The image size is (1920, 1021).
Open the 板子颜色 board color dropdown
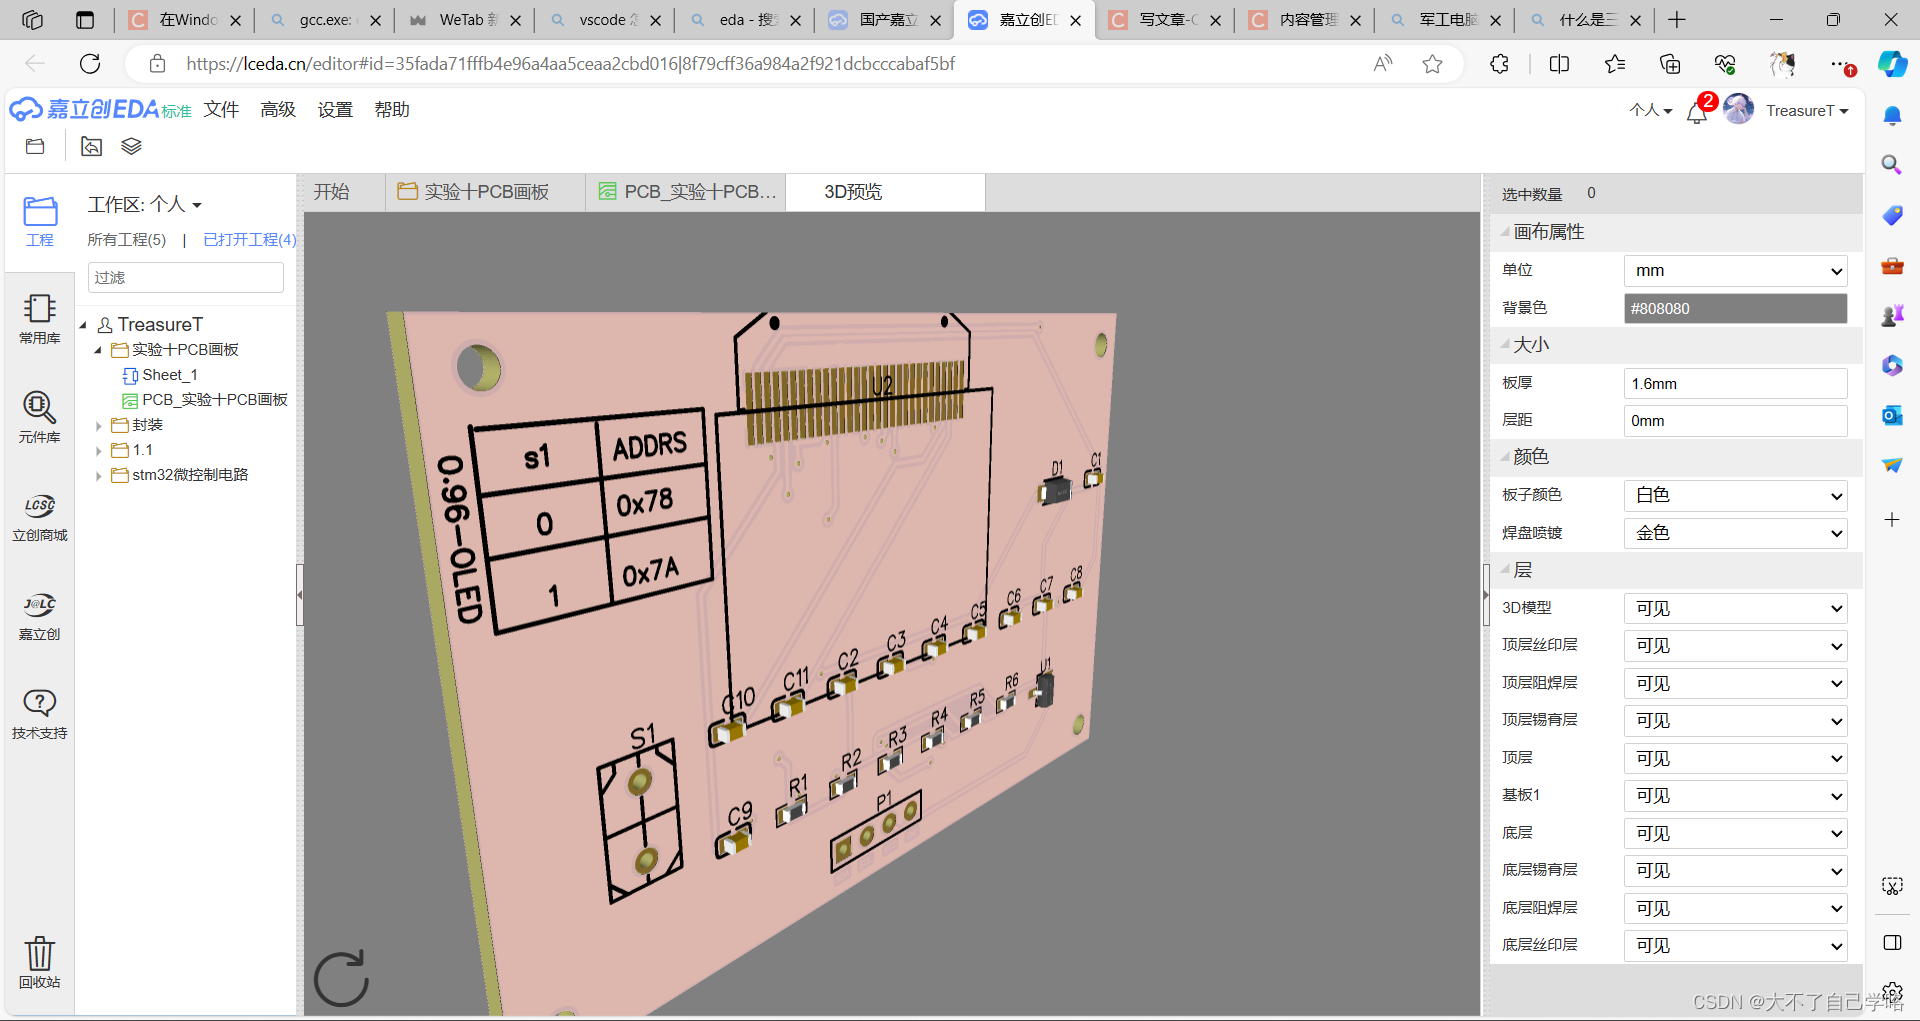(x=1736, y=495)
